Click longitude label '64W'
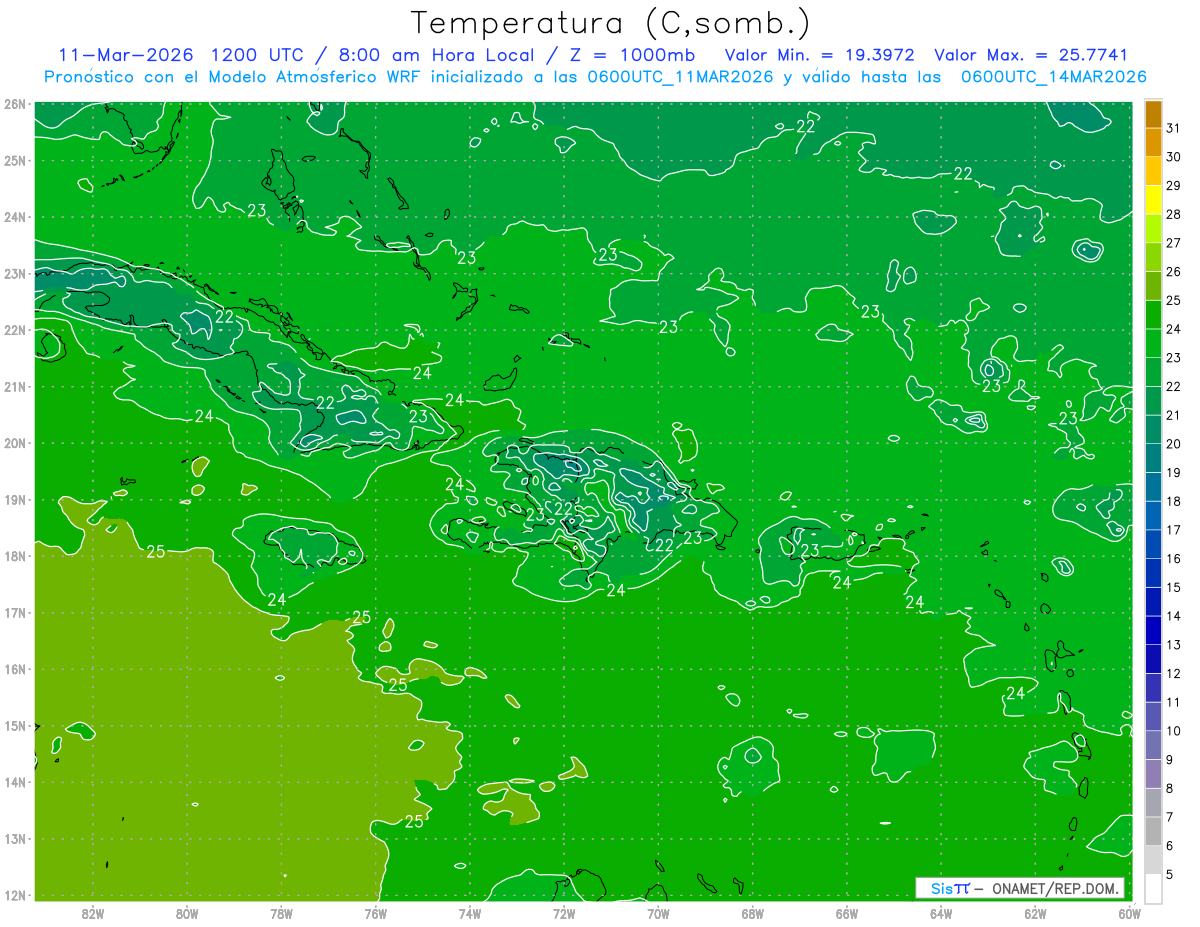The image size is (1200, 927). [x=941, y=913]
